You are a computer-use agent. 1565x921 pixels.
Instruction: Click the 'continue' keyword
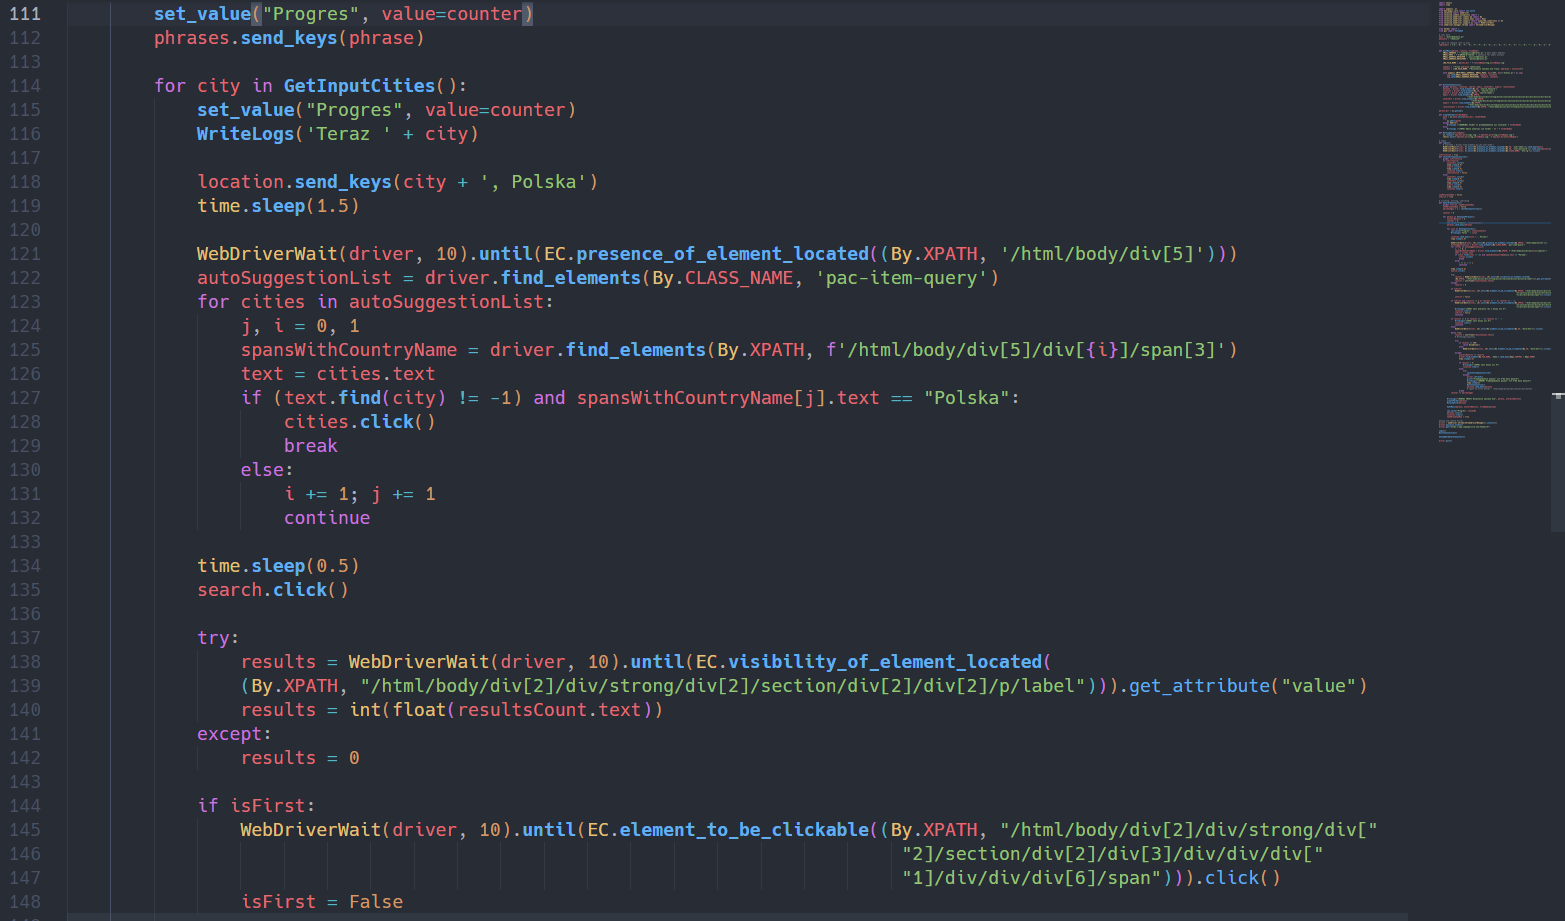pos(327,518)
